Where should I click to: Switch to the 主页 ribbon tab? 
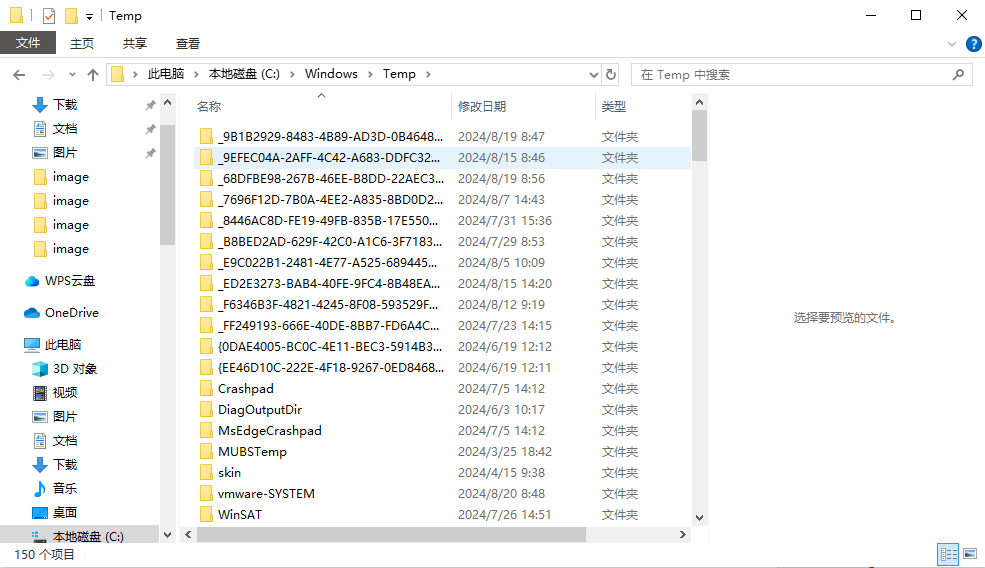tap(82, 43)
